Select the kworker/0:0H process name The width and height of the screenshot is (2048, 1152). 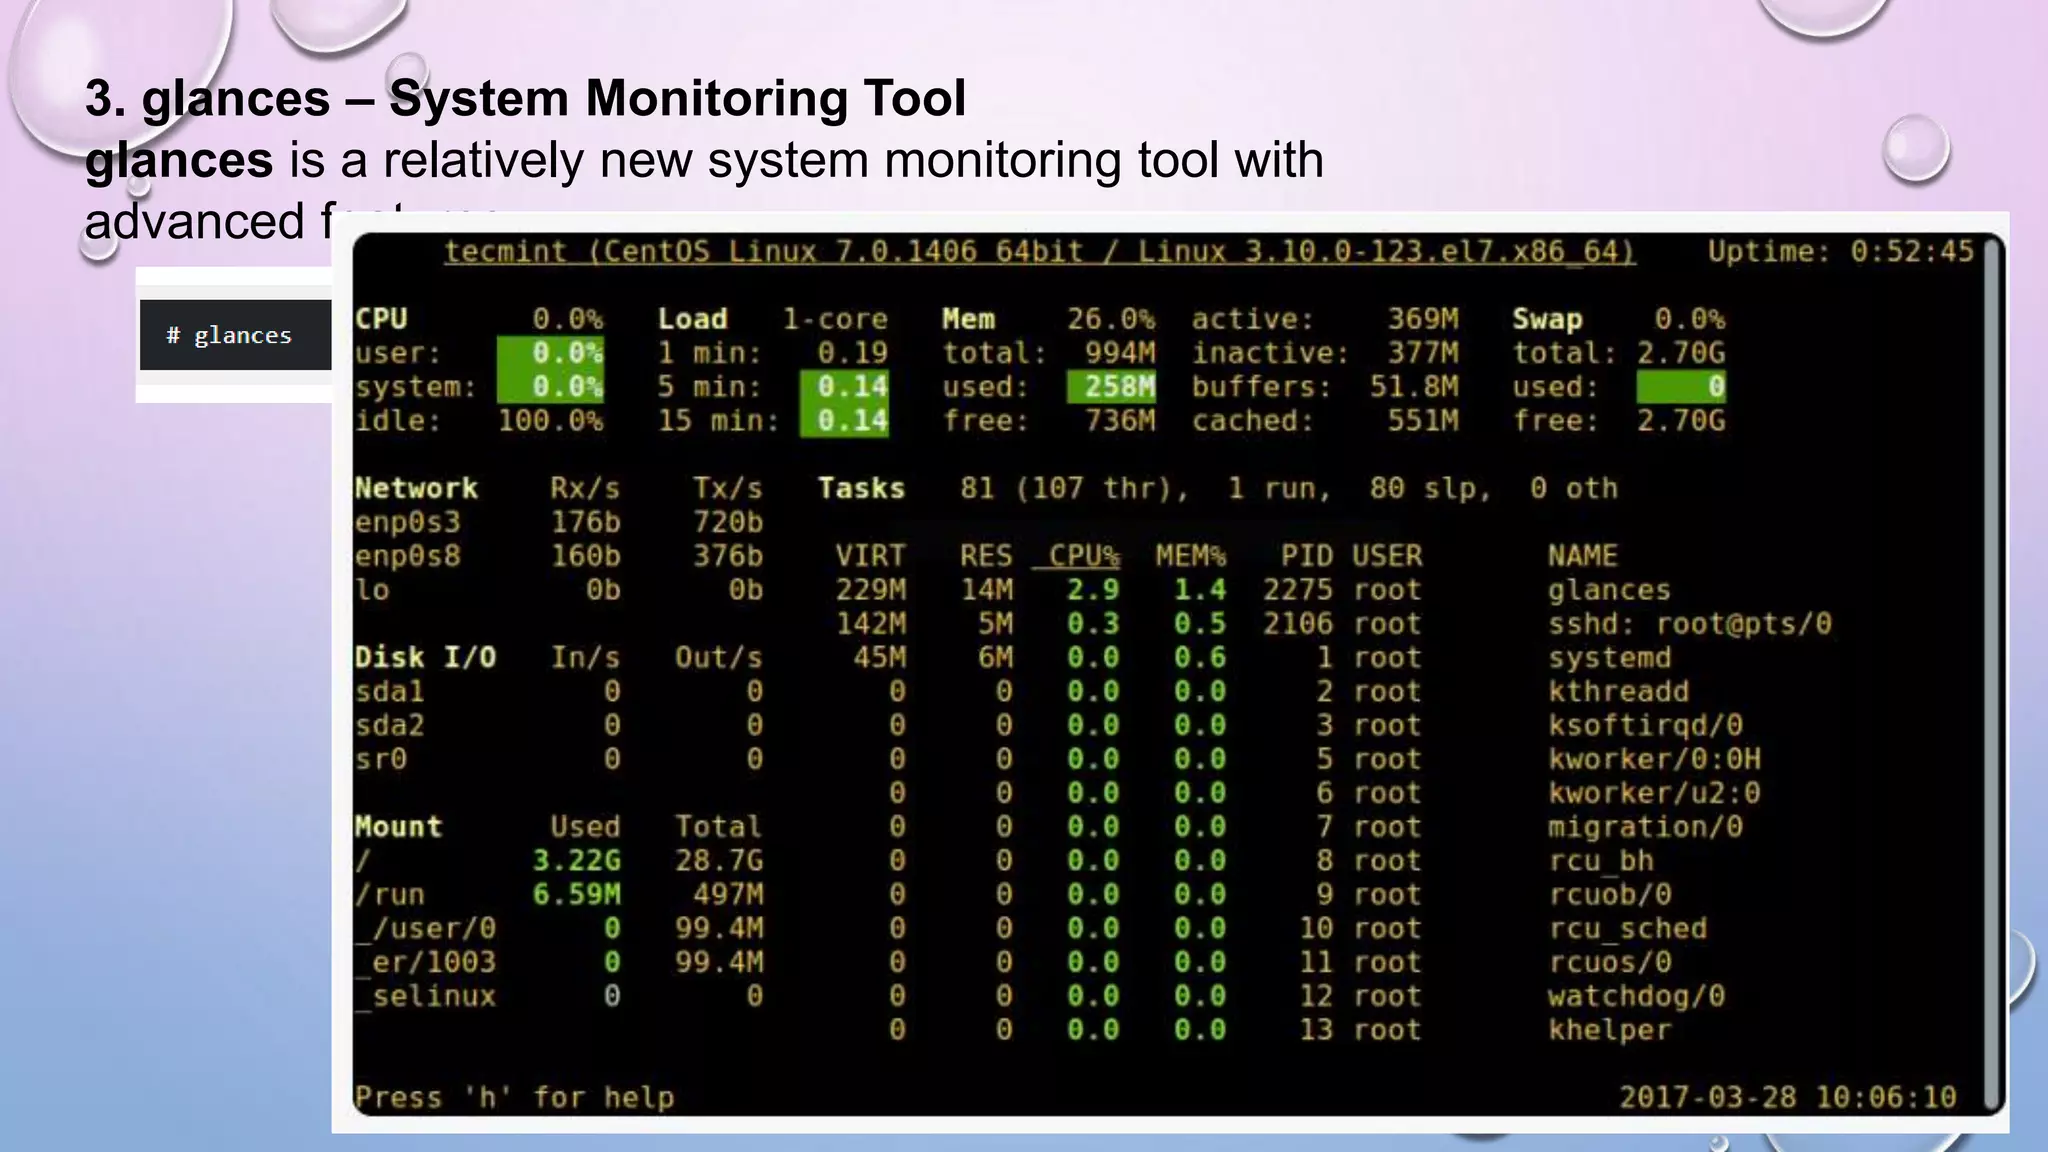(1654, 759)
